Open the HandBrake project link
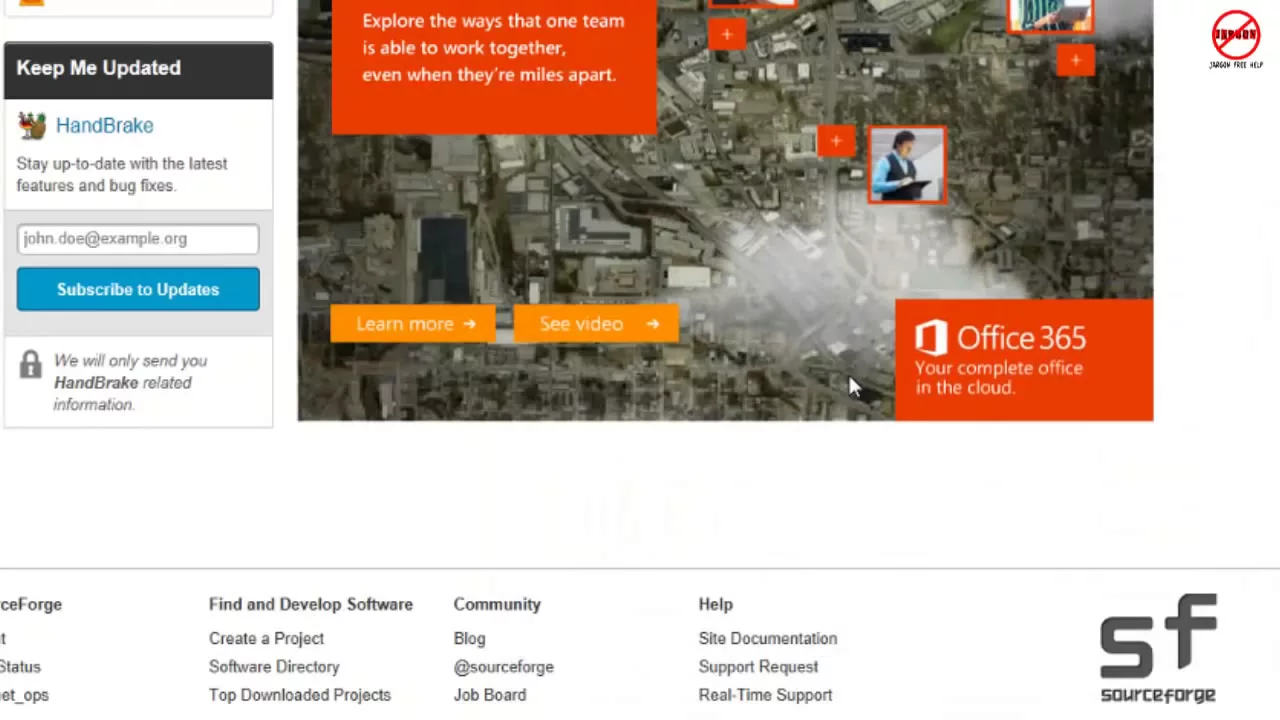Screen dimensions: 1280x720 point(104,125)
